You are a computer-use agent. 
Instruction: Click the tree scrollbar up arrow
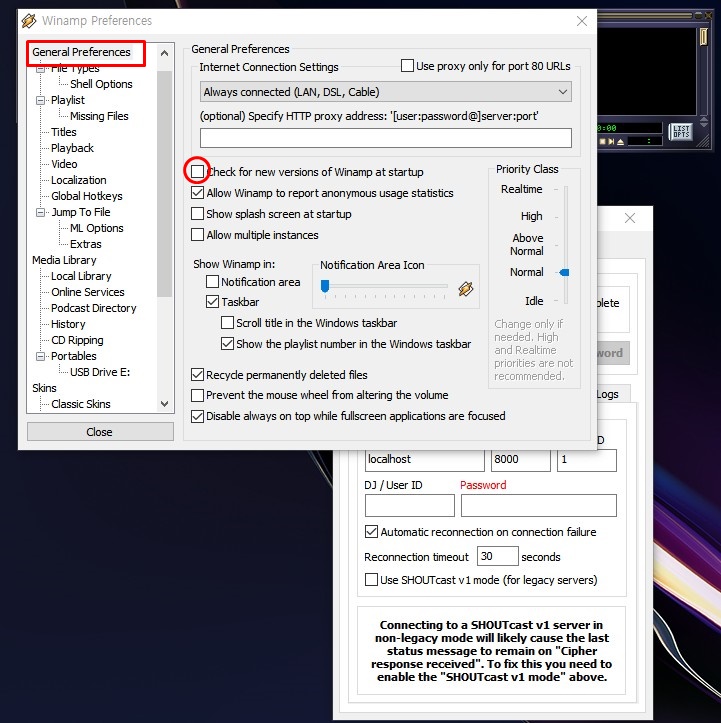[x=165, y=53]
